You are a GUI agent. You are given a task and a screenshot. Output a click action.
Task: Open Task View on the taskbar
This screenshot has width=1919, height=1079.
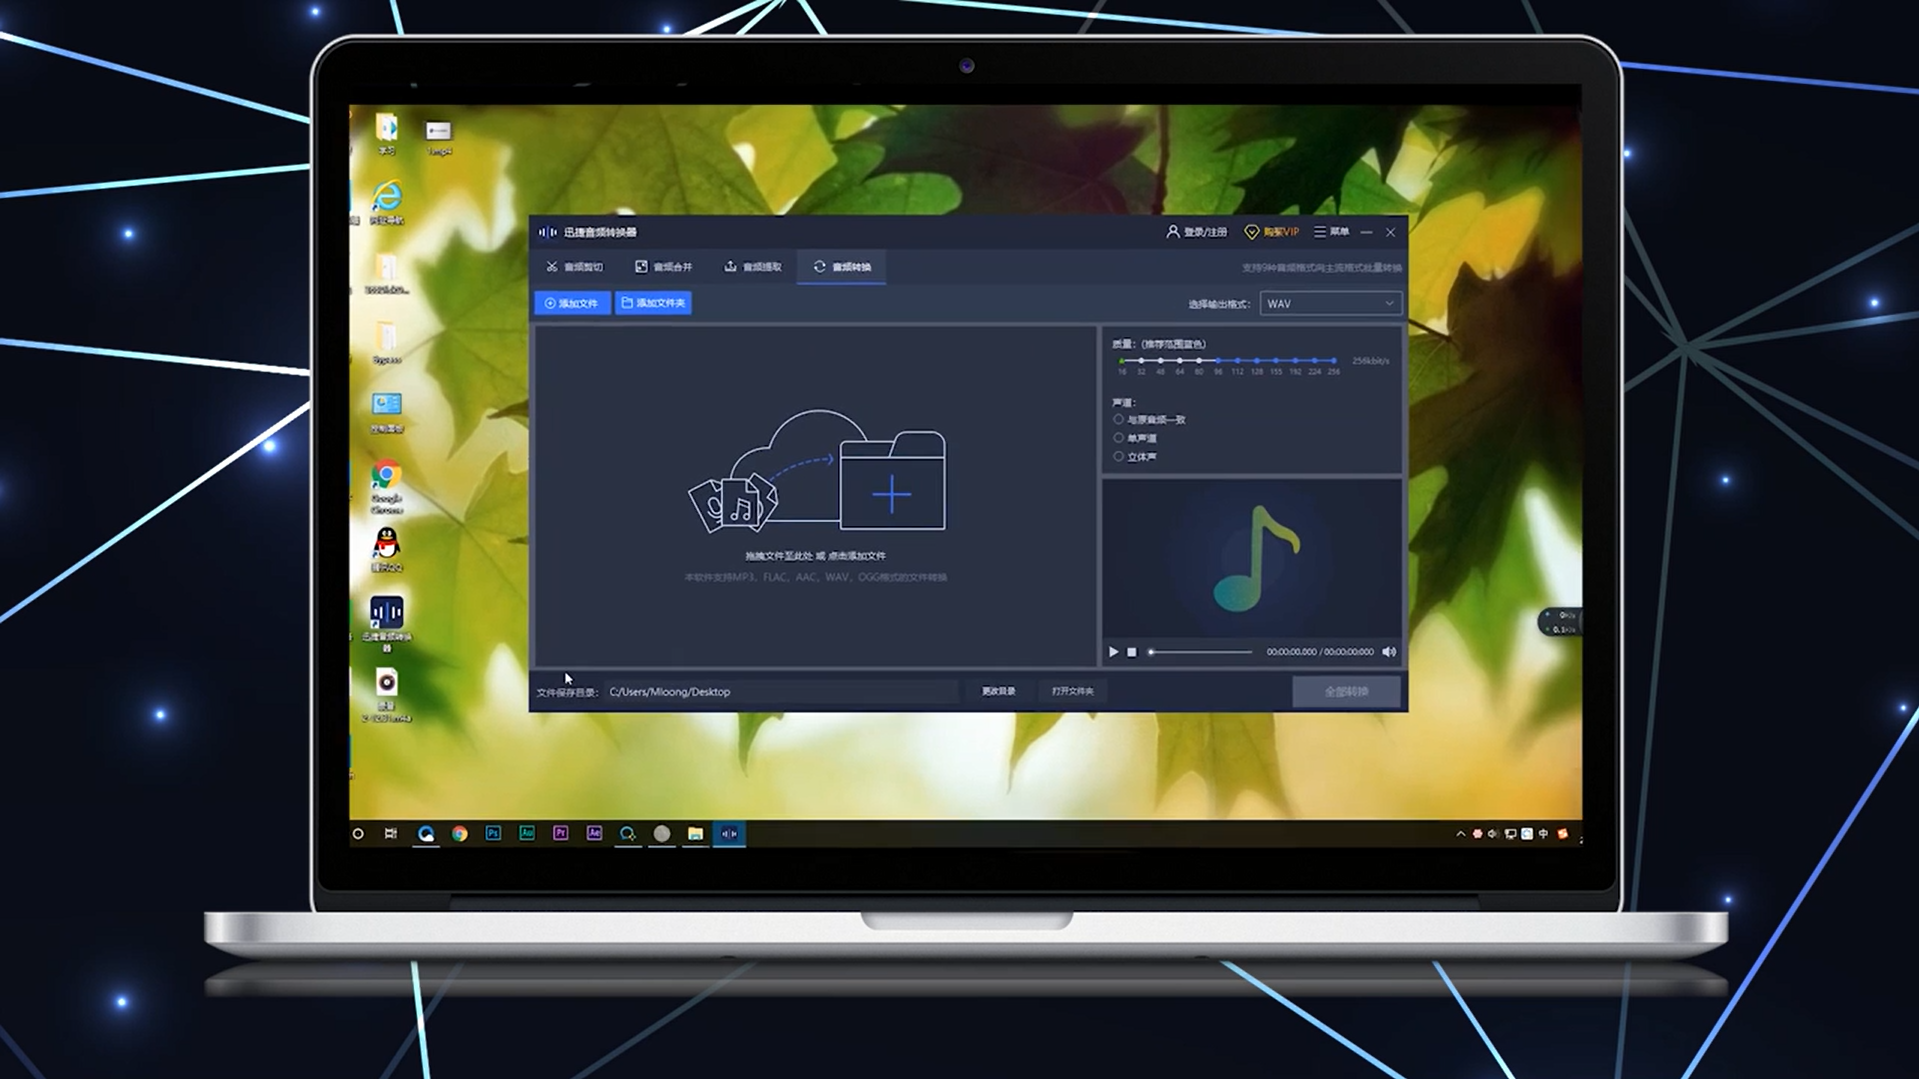391,834
